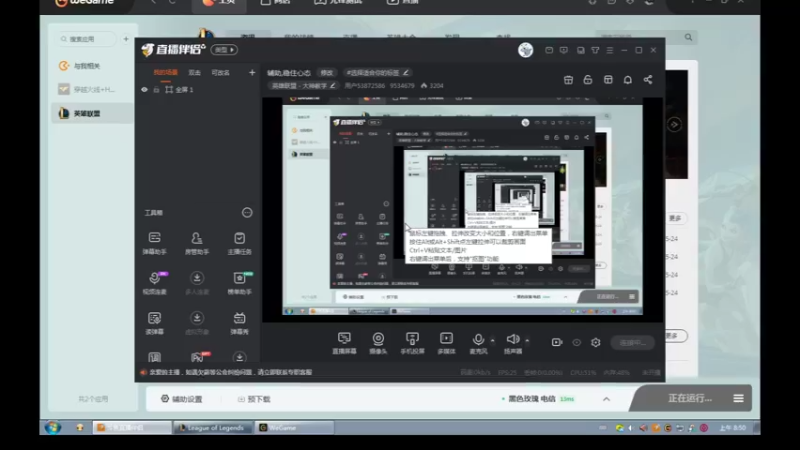Toggle visibility eye of 全屏 1 source
Viewport: 800px width, 450px height.
[144, 90]
